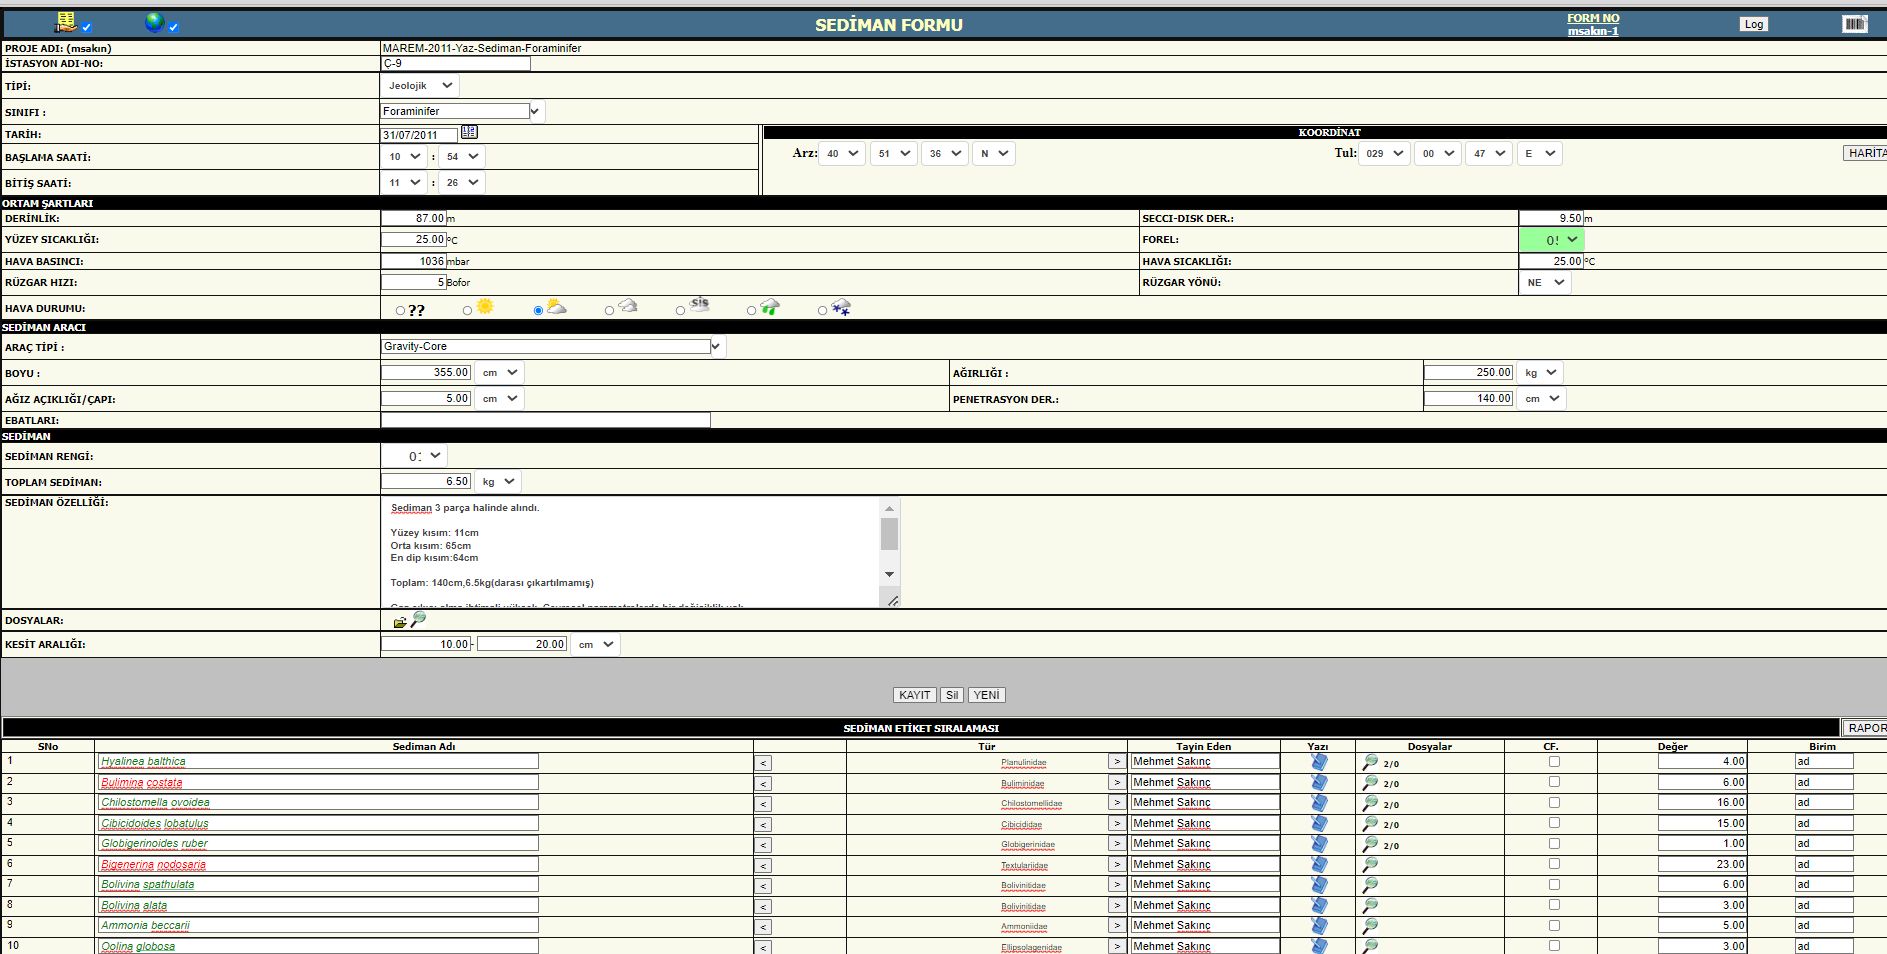
Task: Tick the CF. checkbox for Hyalinea balthica
Action: coord(1554,761)
